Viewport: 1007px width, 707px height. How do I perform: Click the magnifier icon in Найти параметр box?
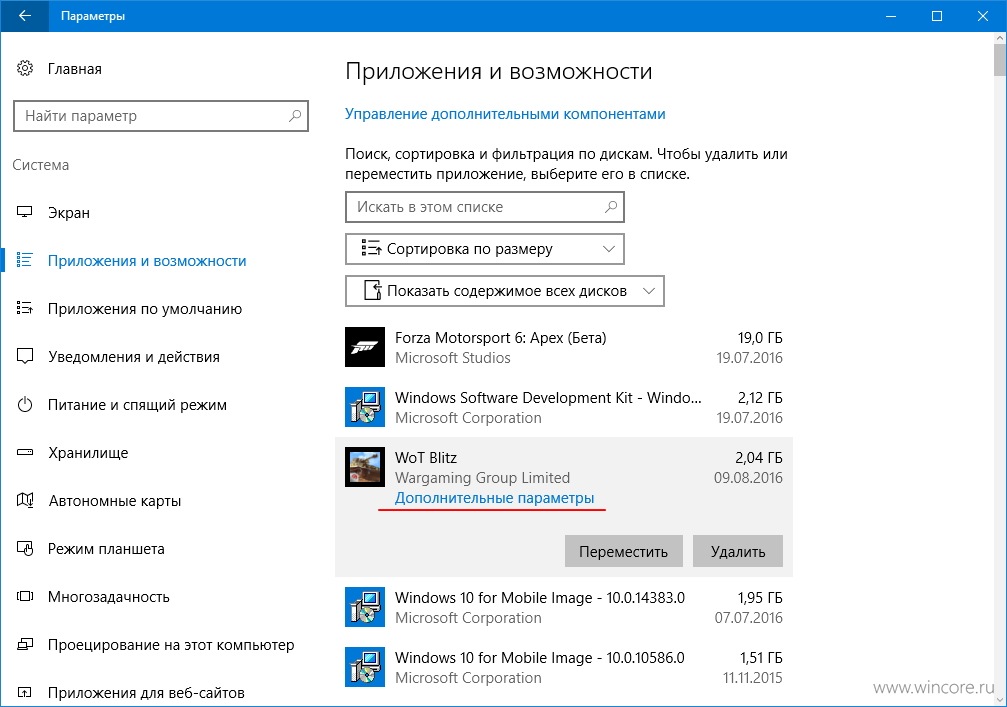point(295,116)
